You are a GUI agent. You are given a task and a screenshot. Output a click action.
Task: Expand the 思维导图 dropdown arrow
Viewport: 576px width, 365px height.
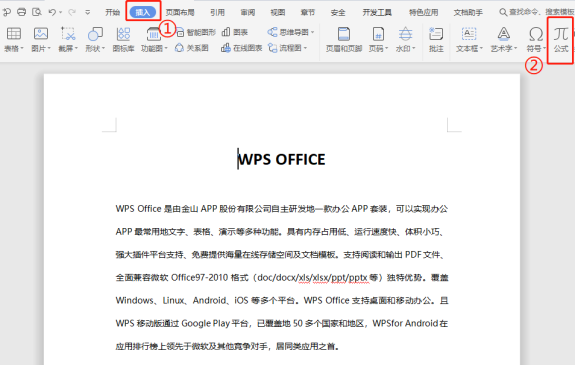tap(312, 33)
